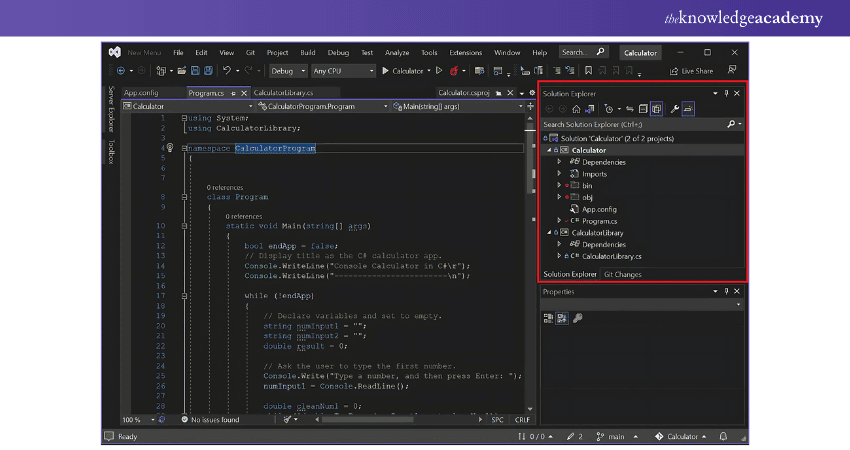Image resolution: width=850 pixels, height=450 pixels.
Task: Click Save All icon in main toolbar
Action: coord(208,71)
